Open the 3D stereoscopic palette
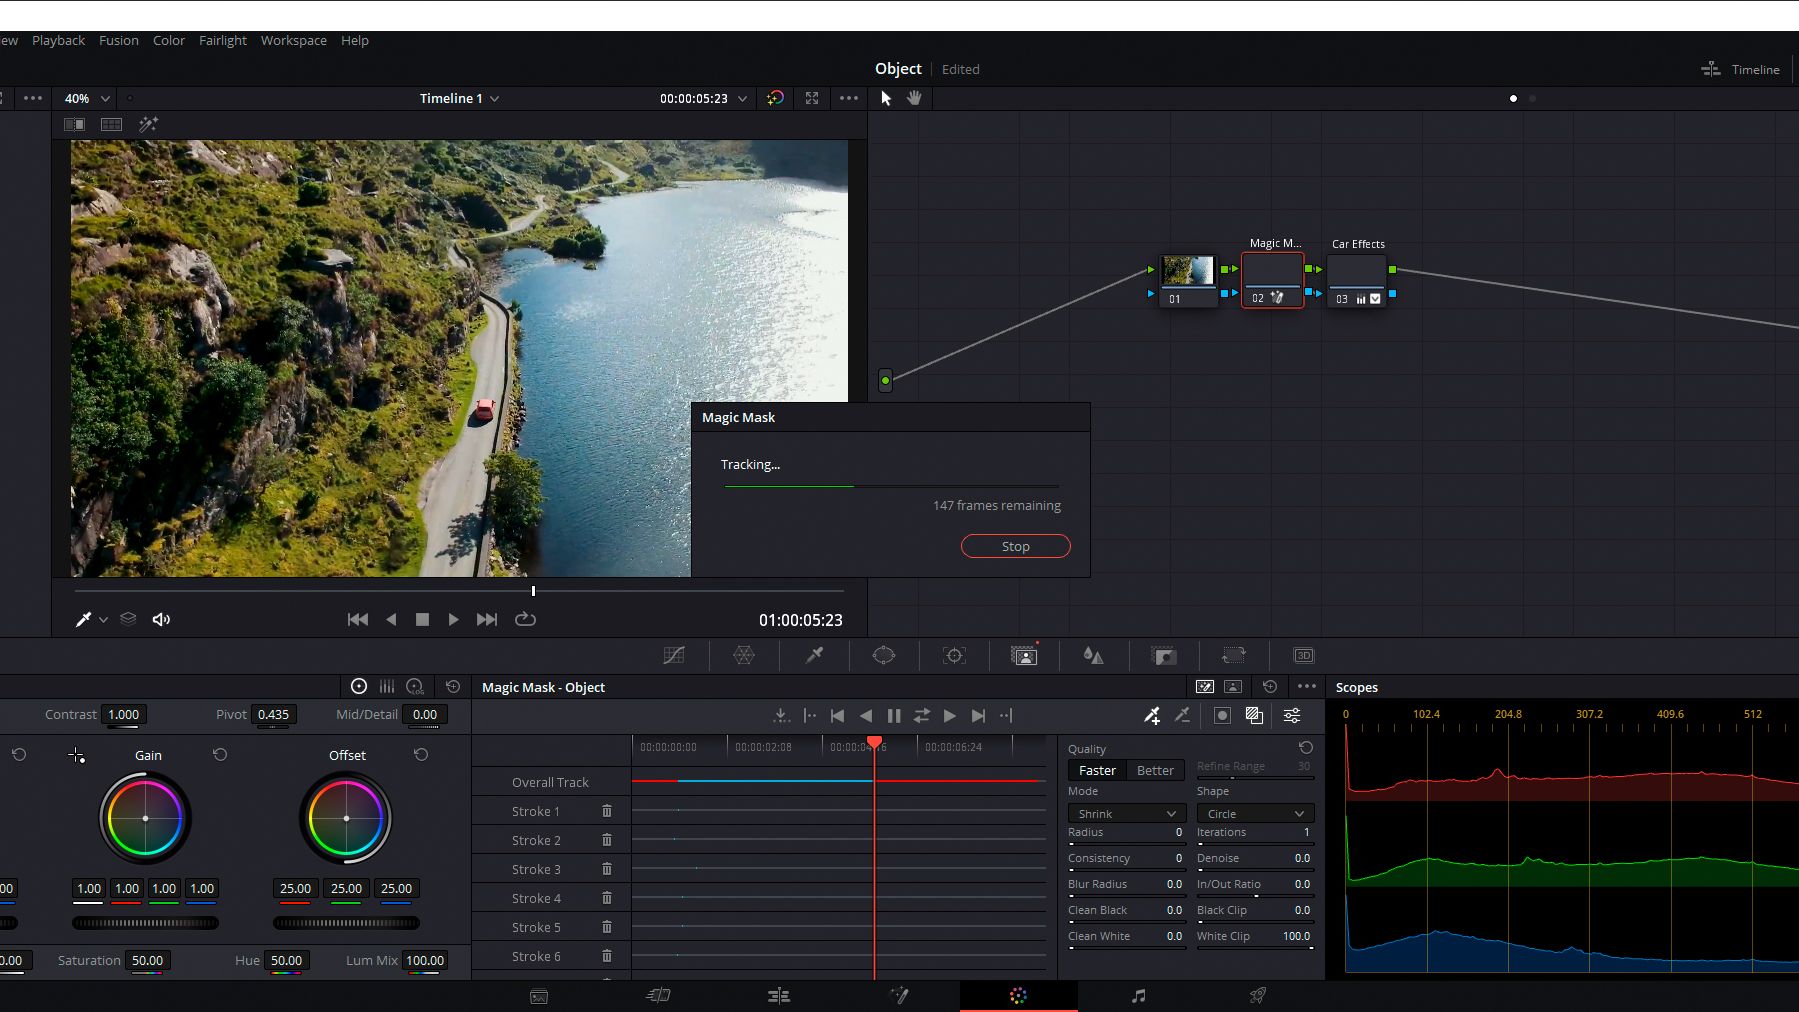 pyautogui.click(x=1304, y=656)
